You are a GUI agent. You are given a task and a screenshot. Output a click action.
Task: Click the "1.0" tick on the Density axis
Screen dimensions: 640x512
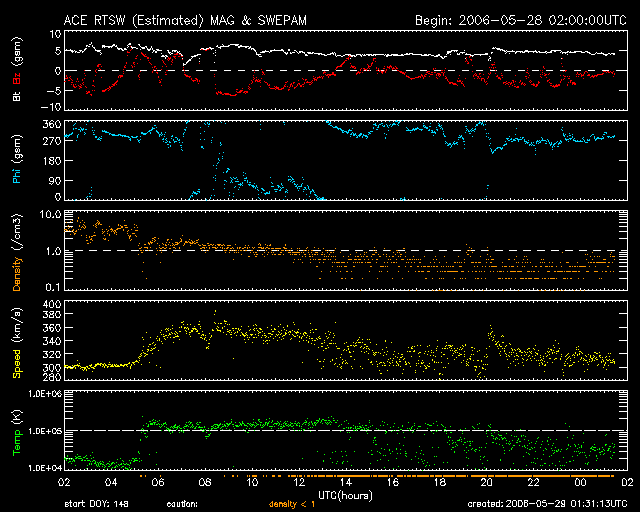click(53, 251)
